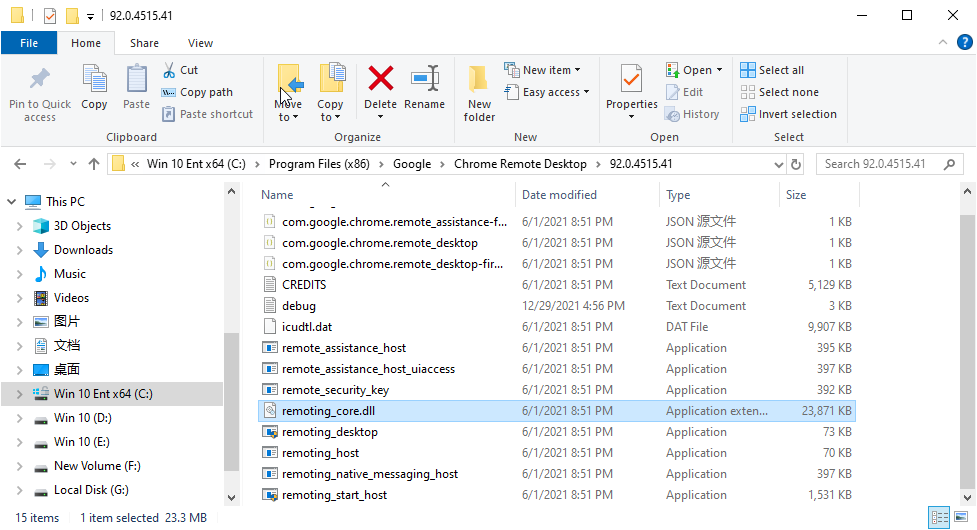Image resolution: width=977 pixels, height=530 pixels.
Task: Click the search magnifier icon
Action: (x=950, y=164)
